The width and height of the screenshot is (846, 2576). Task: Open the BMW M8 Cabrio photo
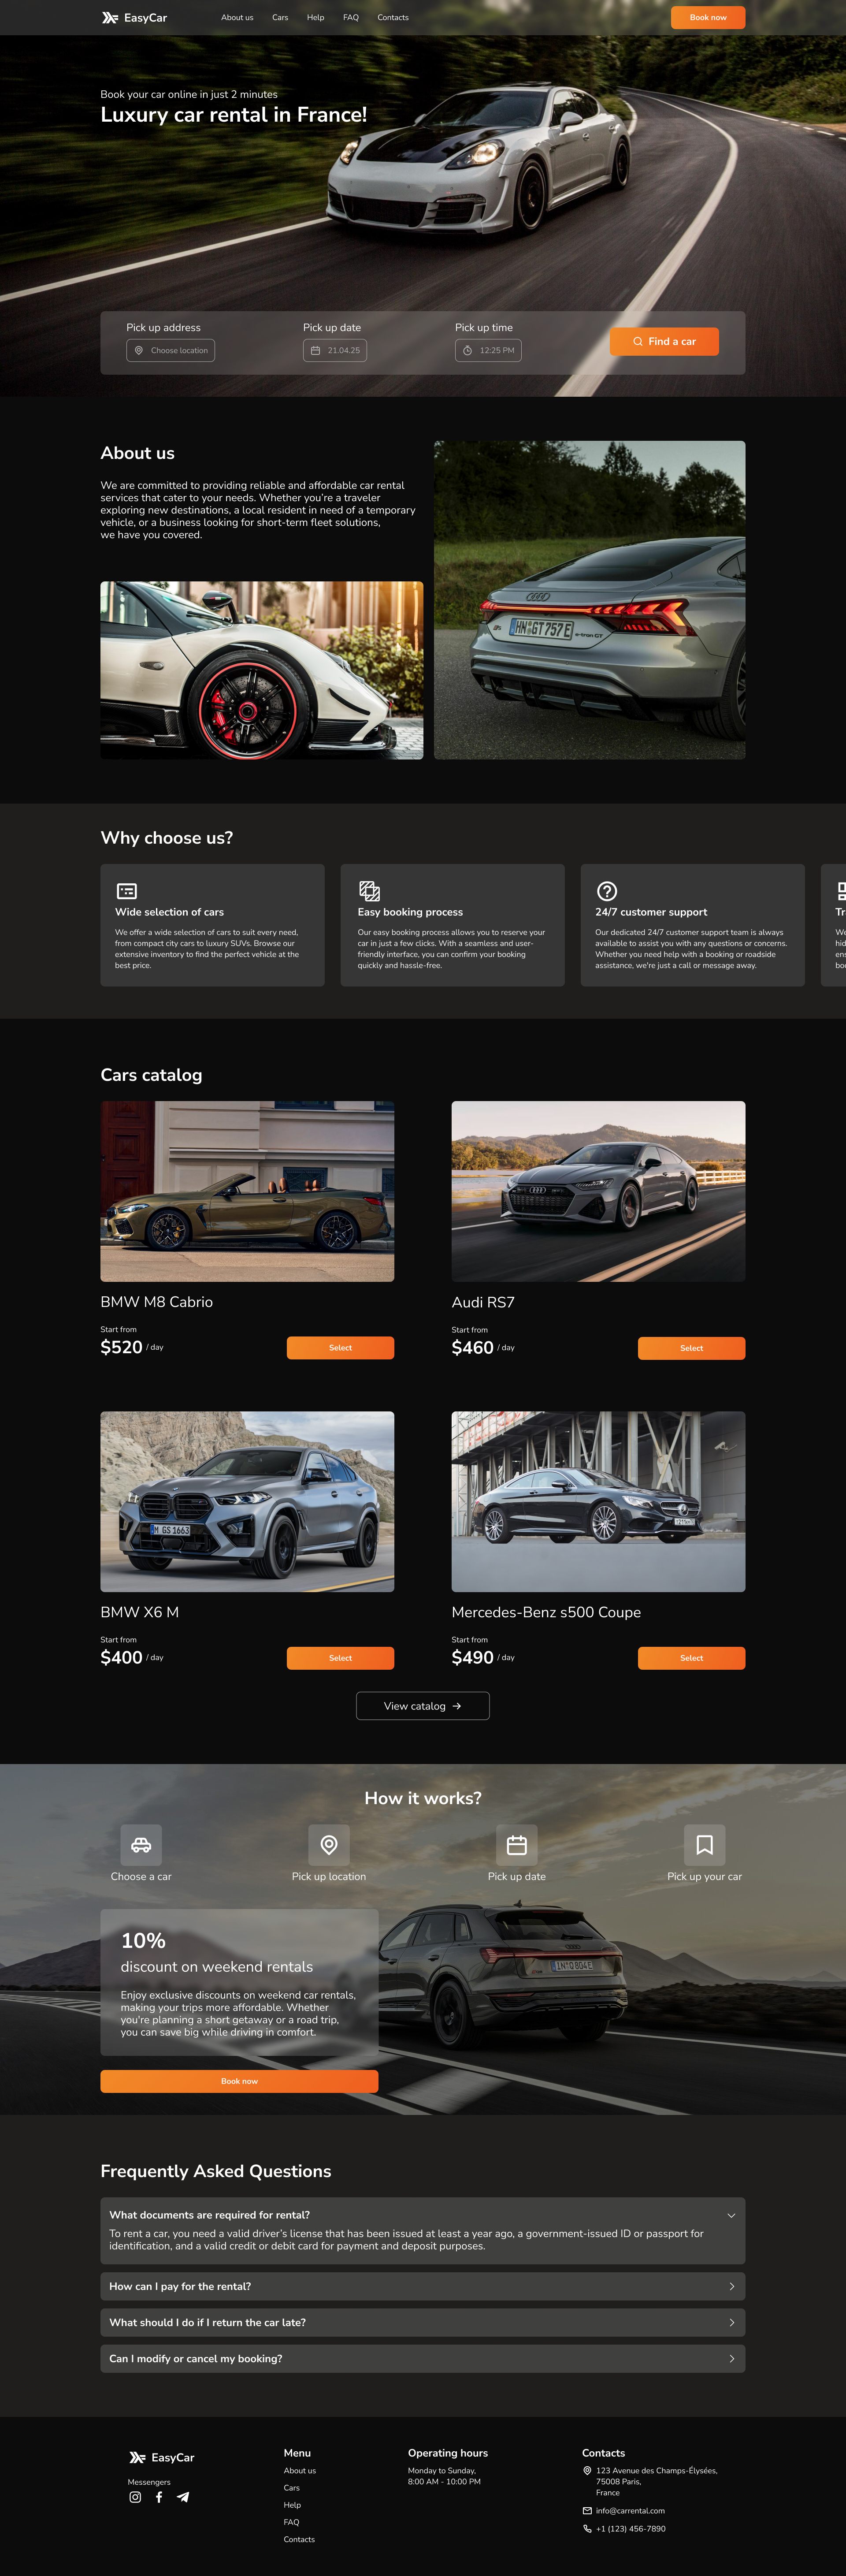pyautogui.click(x=247, y=1191)
